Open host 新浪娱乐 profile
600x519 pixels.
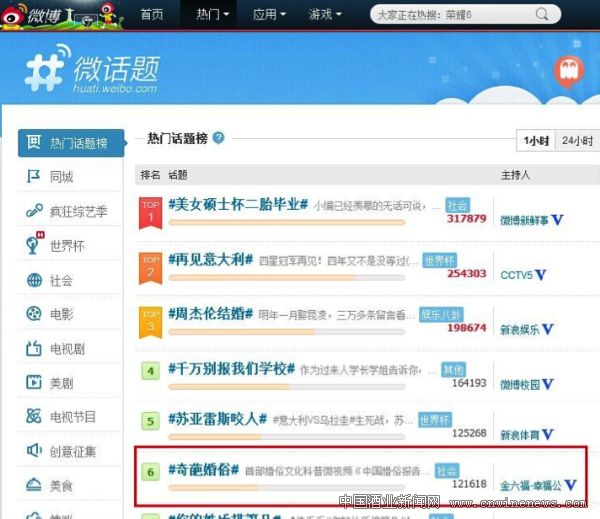520,330
